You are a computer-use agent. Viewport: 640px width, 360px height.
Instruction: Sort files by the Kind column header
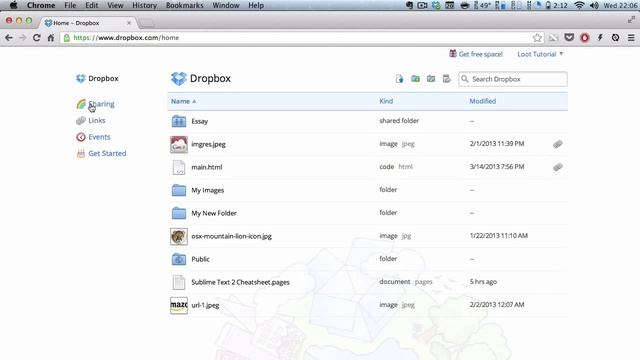(386, 101)
